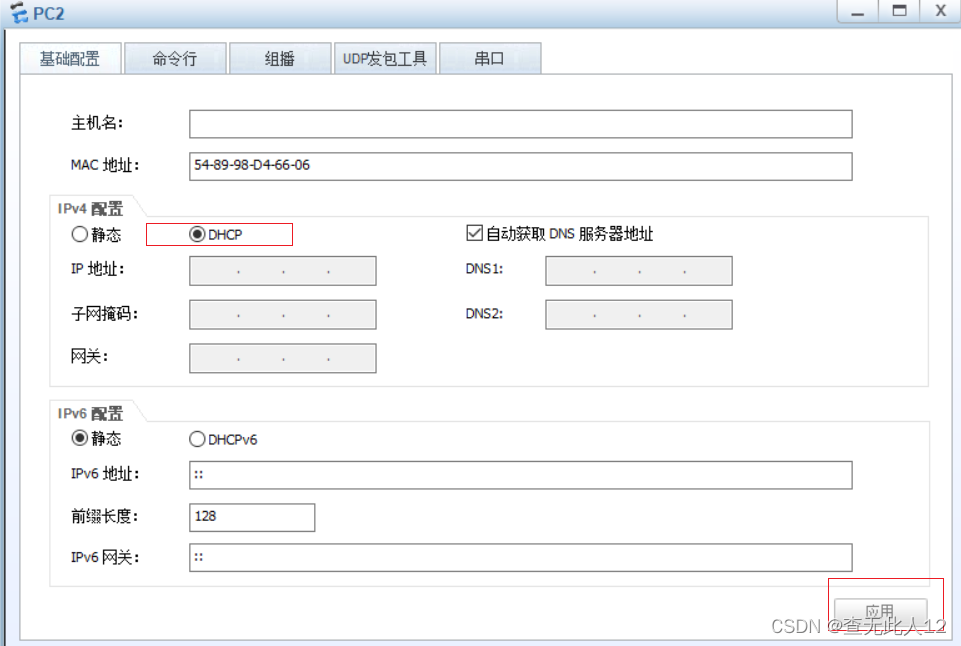Open the UDP发包工具 tab

point(385,59)
